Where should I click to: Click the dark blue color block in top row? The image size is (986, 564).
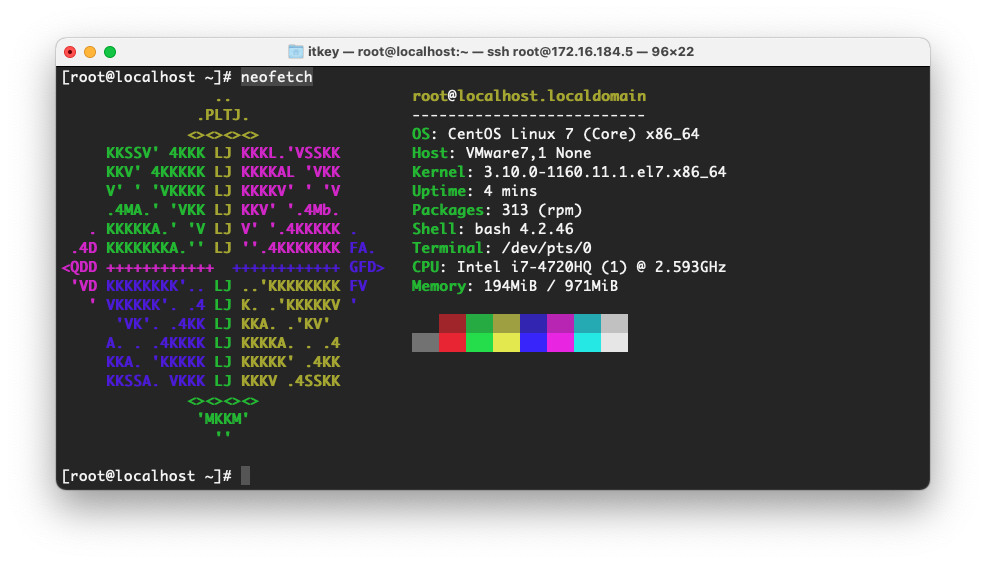point(533,323)
